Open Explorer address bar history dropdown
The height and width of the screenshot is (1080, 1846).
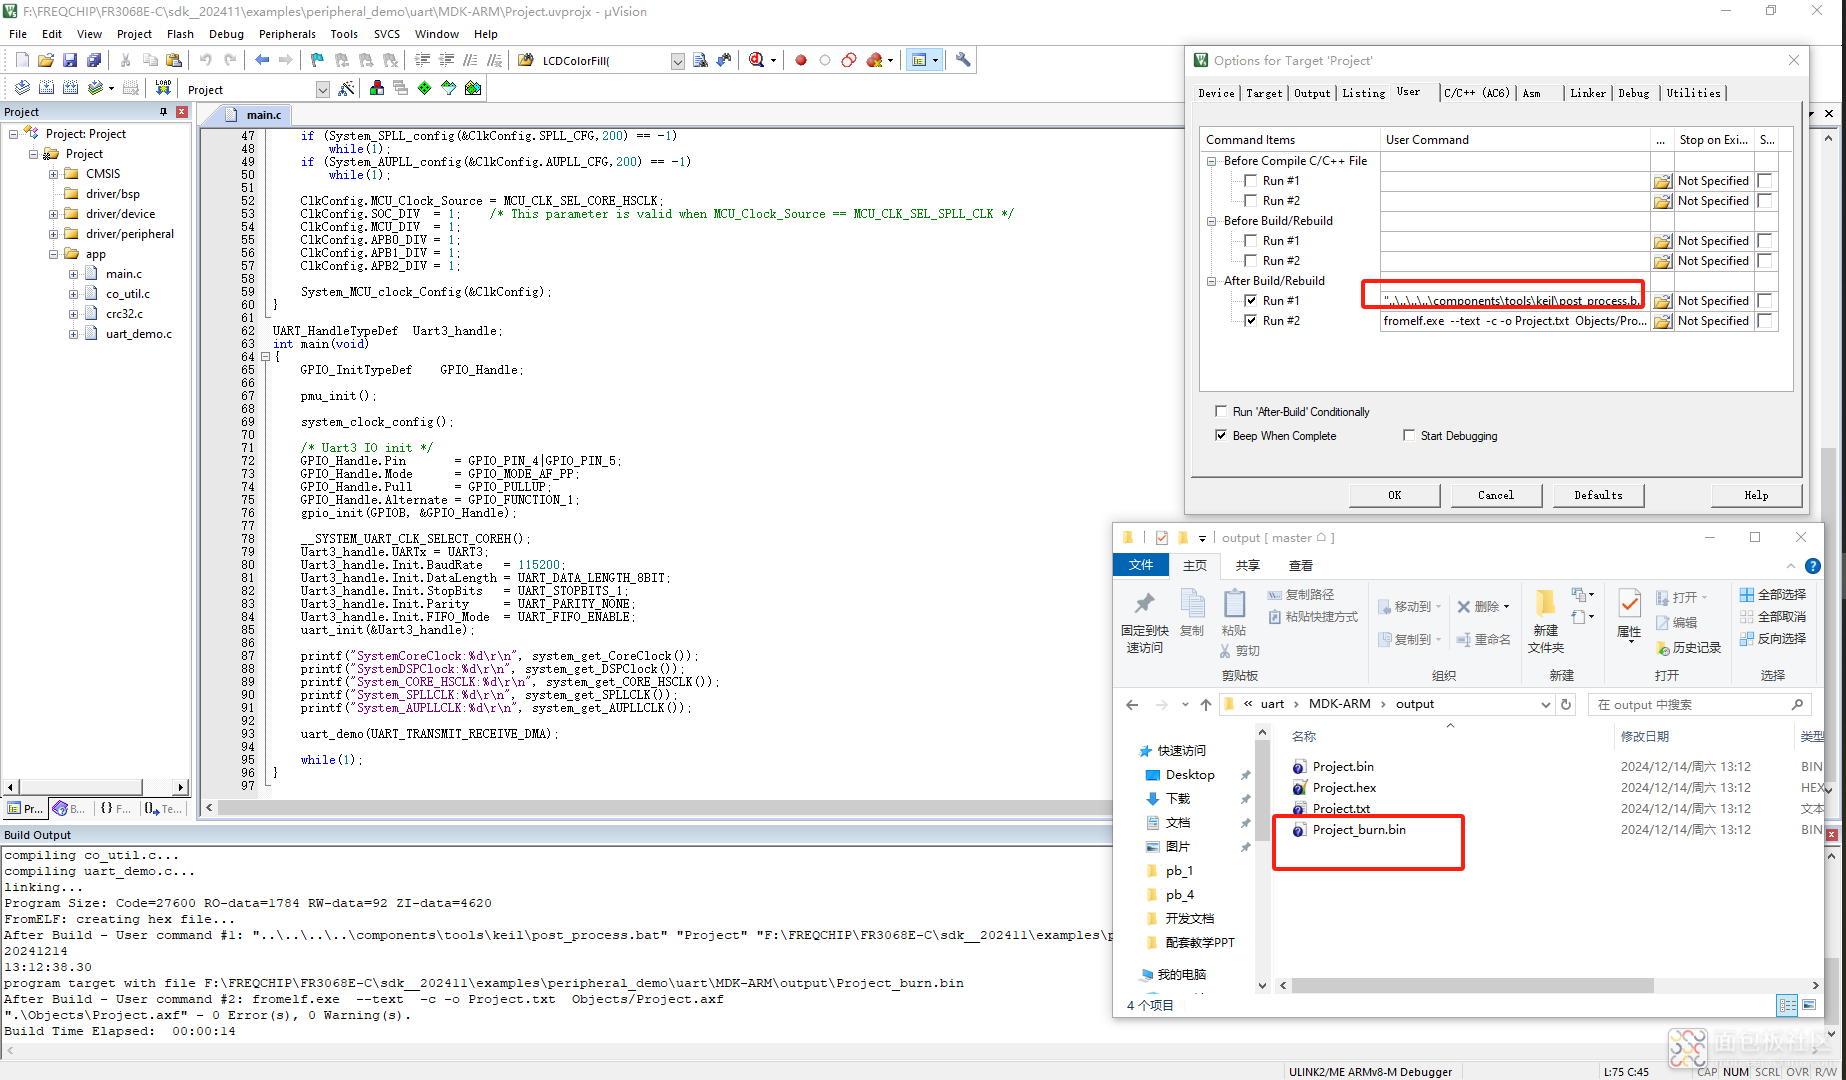[x=1545, y=704]
